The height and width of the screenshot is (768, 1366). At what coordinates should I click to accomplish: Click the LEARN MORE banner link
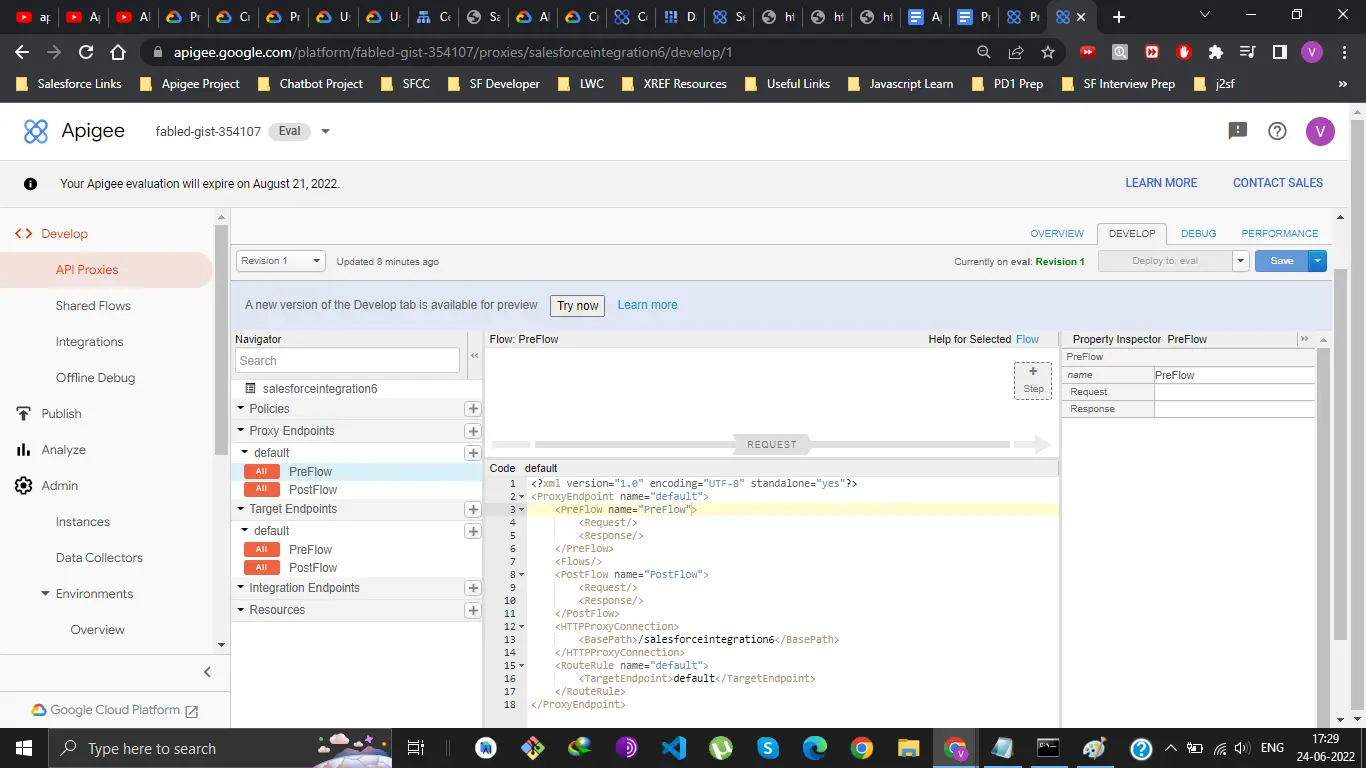(x=1161, y=183)
